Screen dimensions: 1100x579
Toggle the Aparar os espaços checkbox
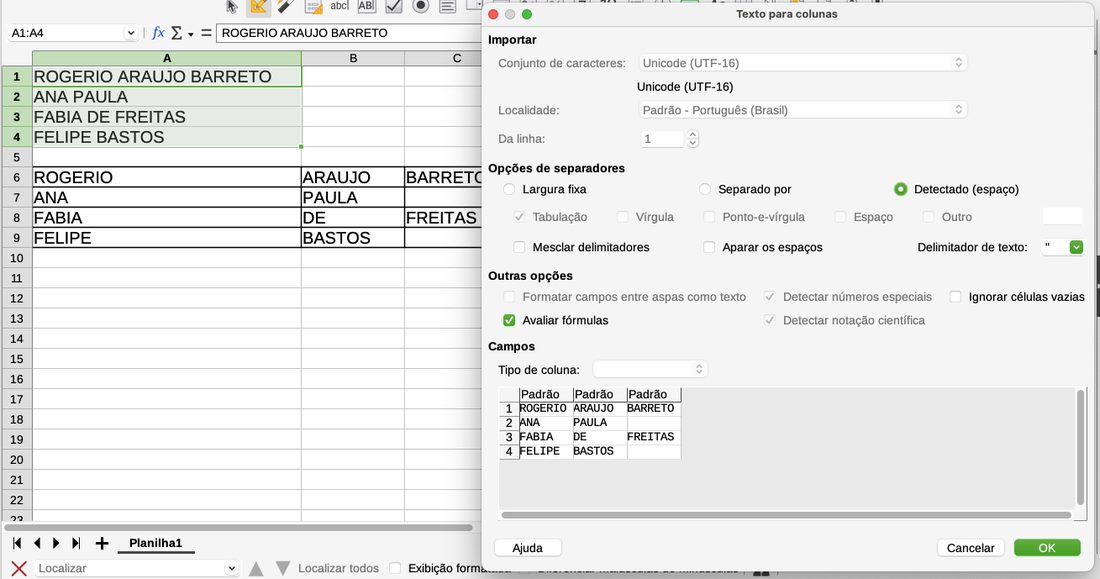pyautogui.click(x=709, y=247)
